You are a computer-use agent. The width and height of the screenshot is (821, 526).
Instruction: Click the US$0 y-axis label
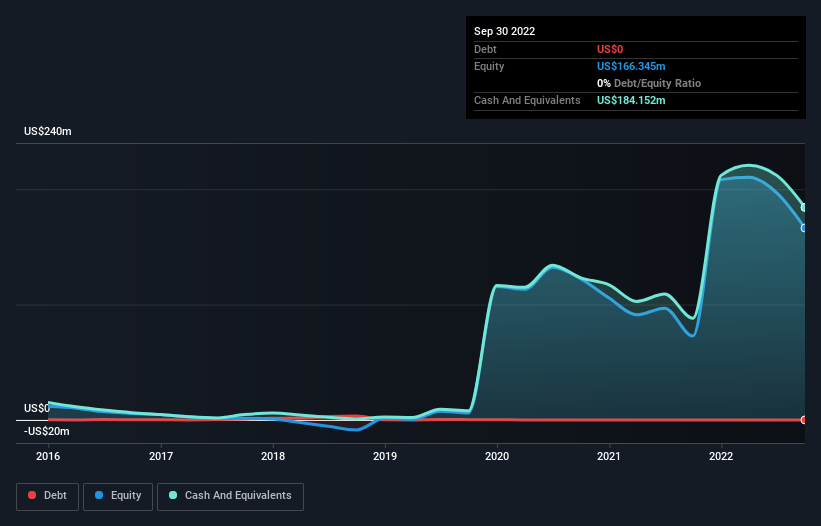[x=37, y=408]
